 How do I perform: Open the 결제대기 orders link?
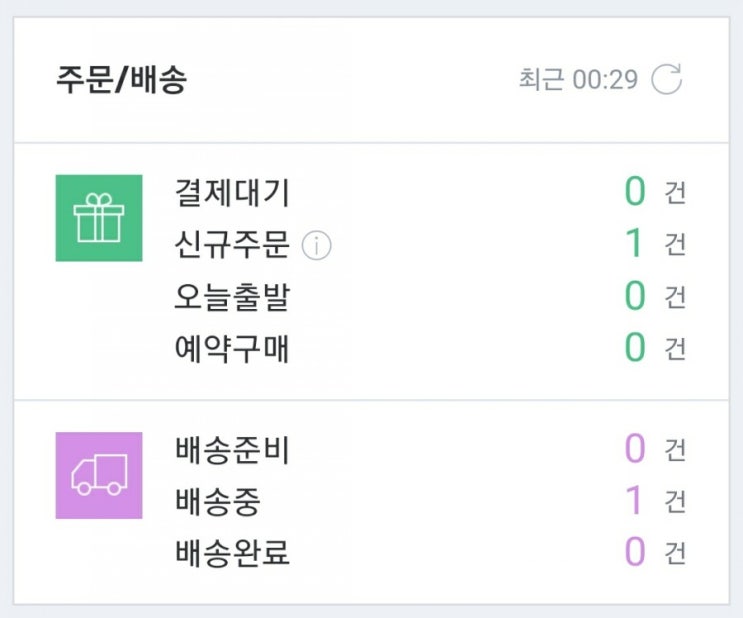(x=232, y=193)
